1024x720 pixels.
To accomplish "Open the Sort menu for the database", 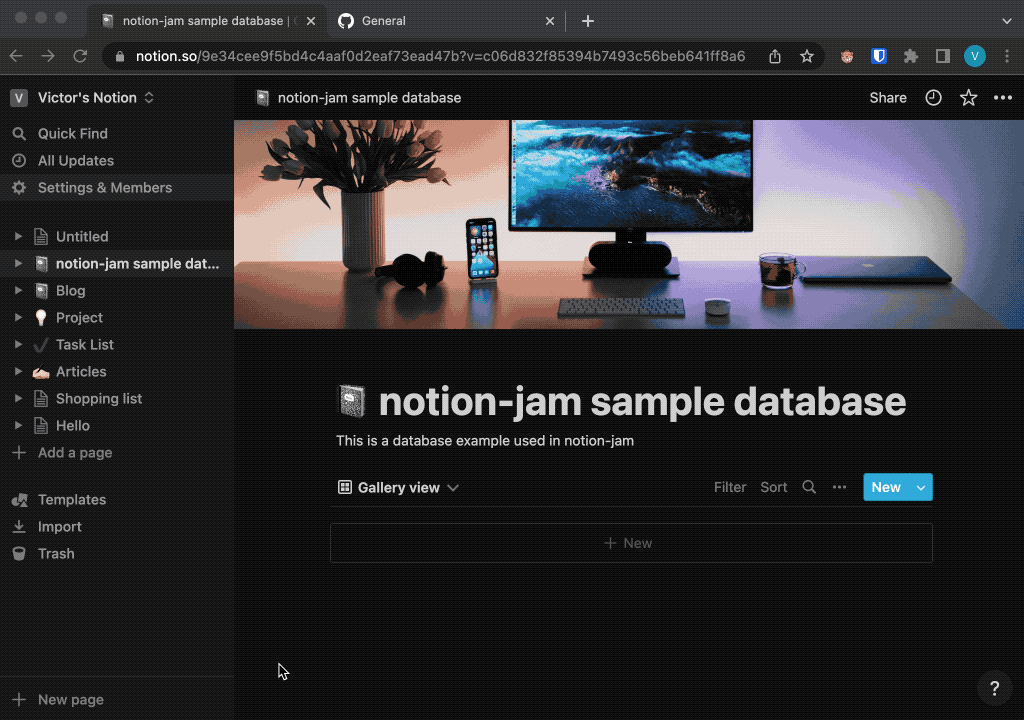I will 773,487.
